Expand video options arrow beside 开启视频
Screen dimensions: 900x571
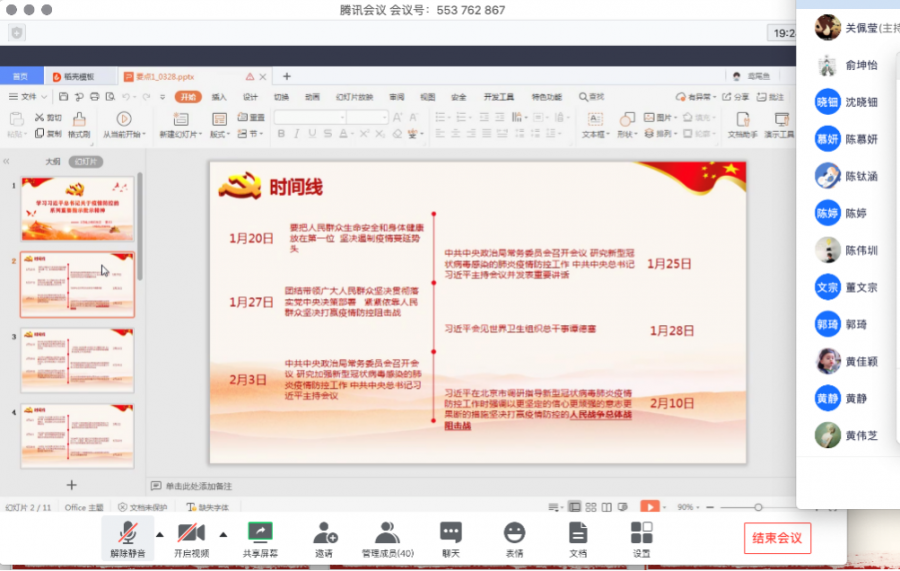[x=223, y=533]
